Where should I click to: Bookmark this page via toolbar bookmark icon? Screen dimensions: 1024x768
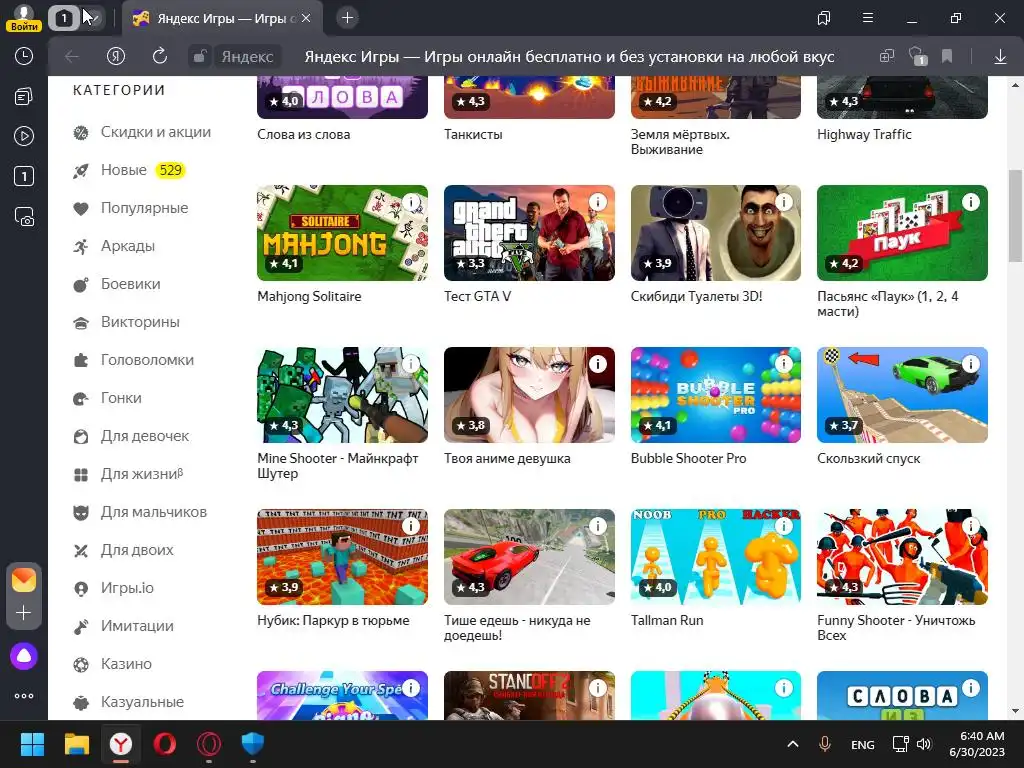[946, 56]
